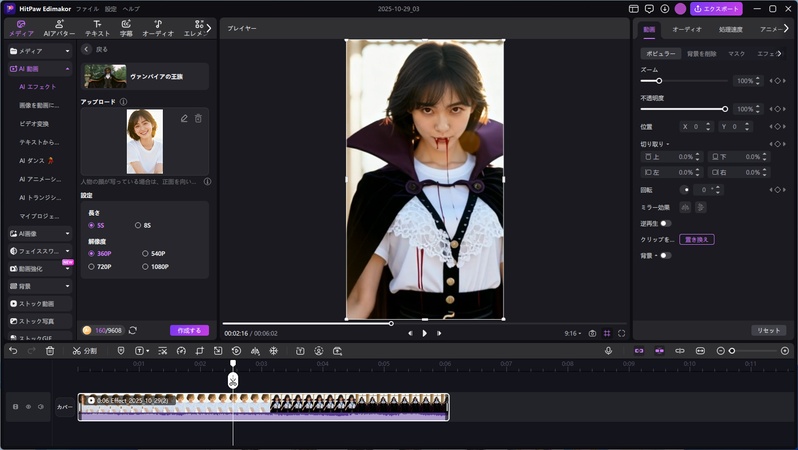Viewport: 798px width, 450px height.
Task: Expand the AI画像 section
Action: (40, 234)
